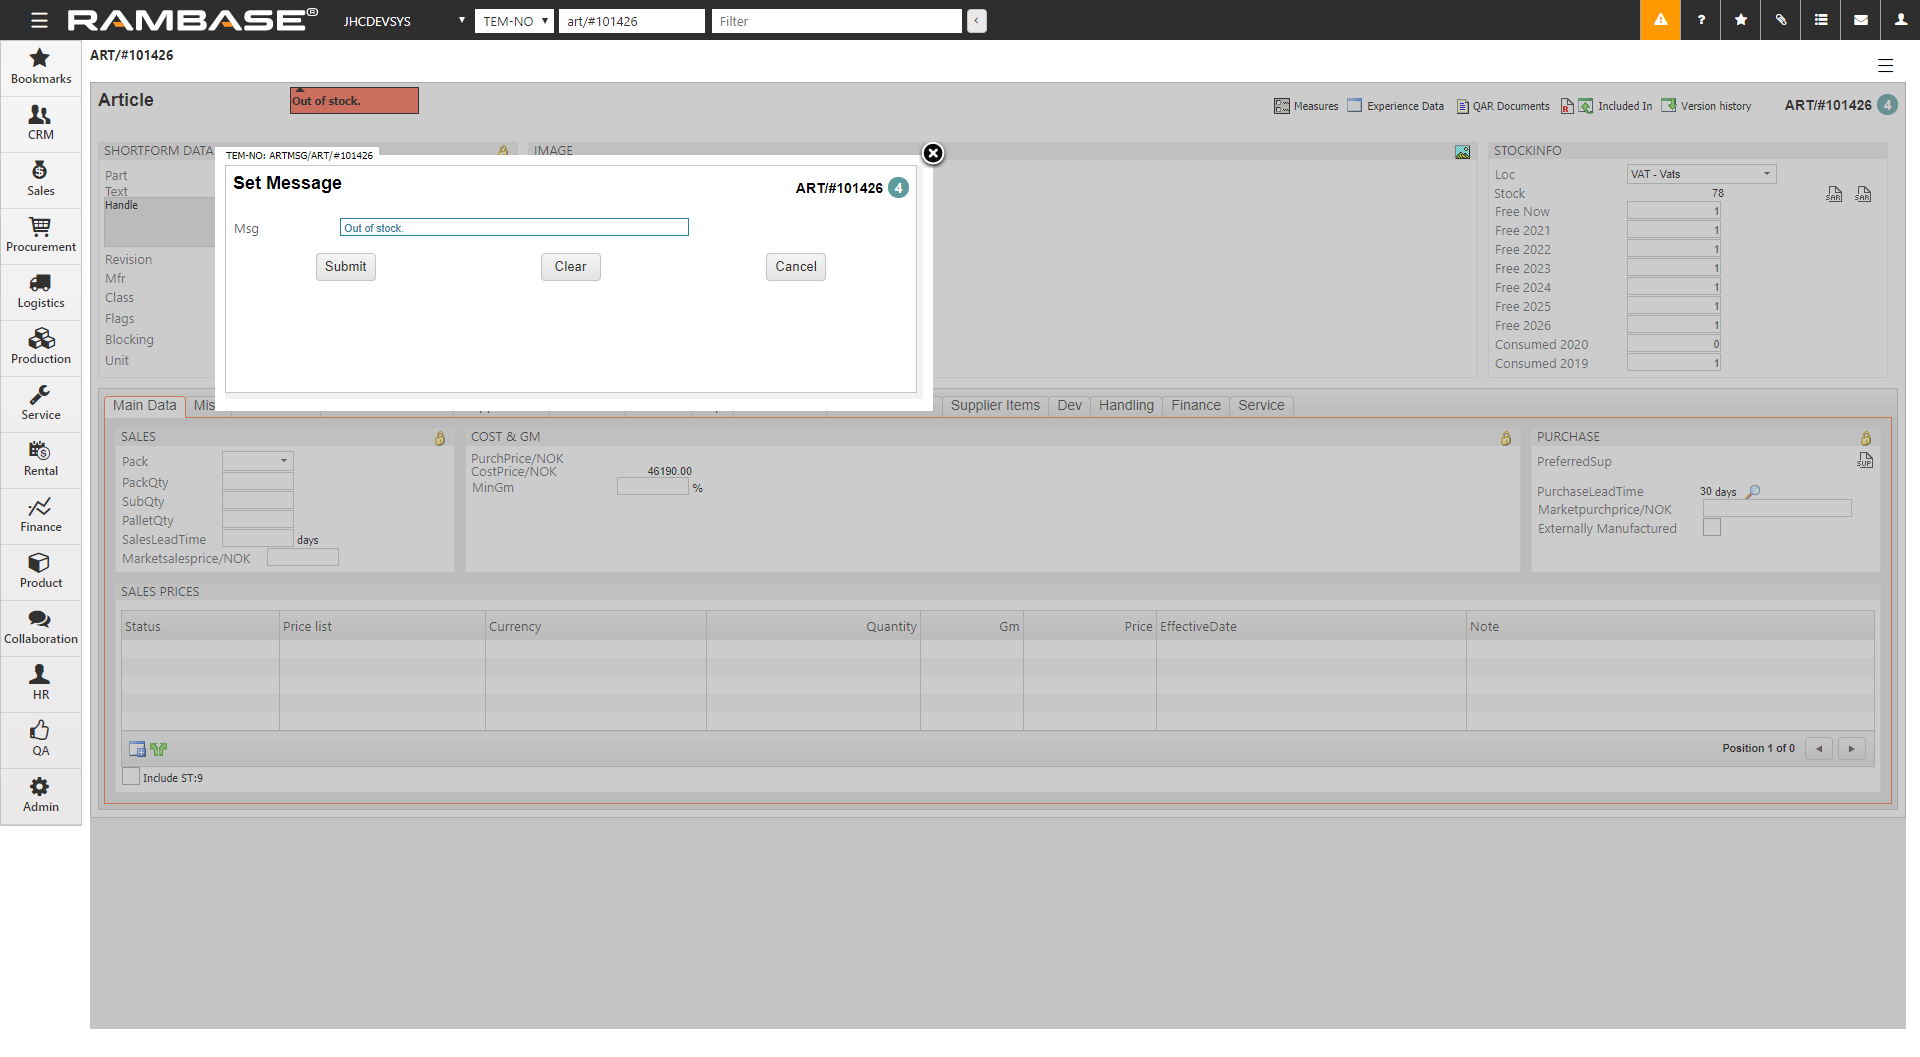Open the Pack dropdown
The height and width of the screenshot is (1057, 1920).
(257, 461)
